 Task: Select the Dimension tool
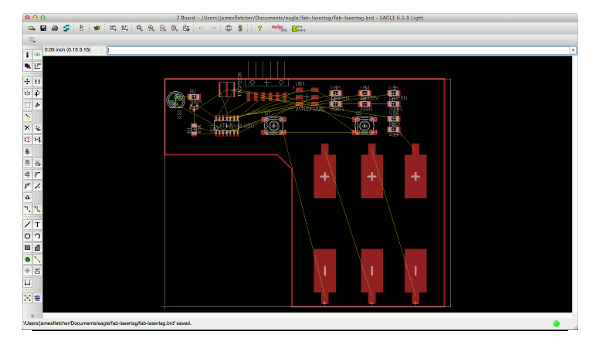click(x=27, y=282)
